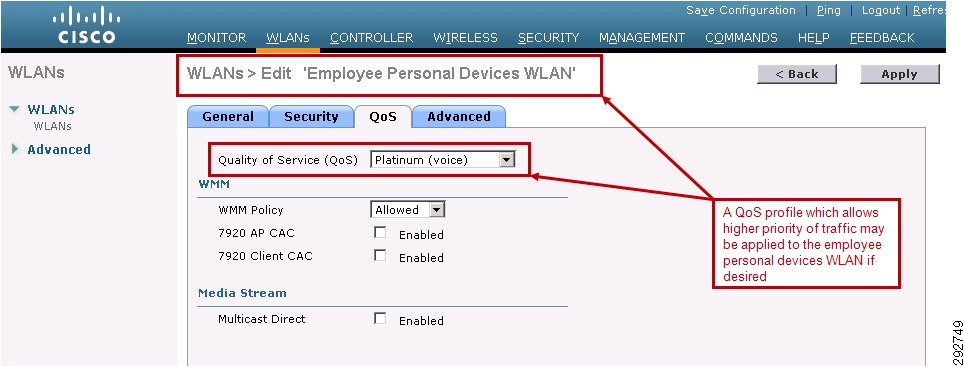Click the Ping link
The width and height of the screenshot is (964, 367).
coord(829,10)
